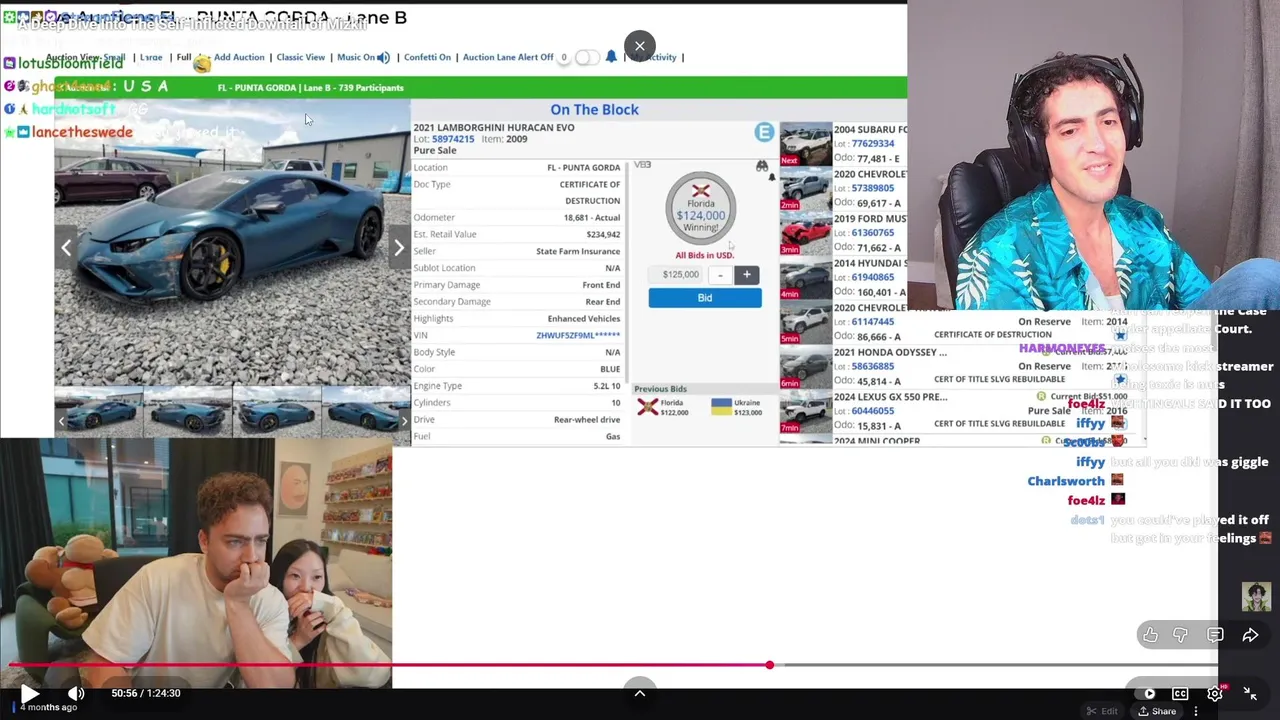The image size is (1280, 720).
Task: Close overlay with the X button
Action: 640,46
